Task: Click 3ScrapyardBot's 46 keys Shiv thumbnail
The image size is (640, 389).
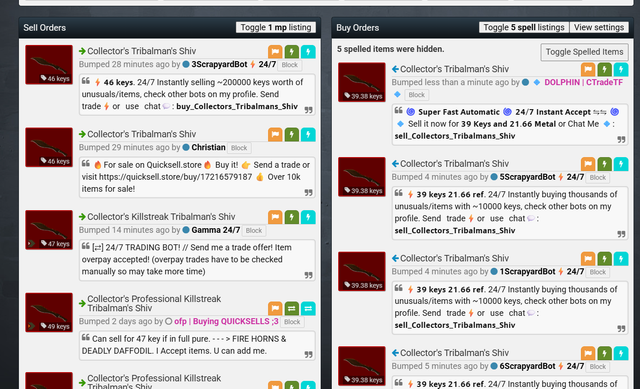Action: (49, 65)
